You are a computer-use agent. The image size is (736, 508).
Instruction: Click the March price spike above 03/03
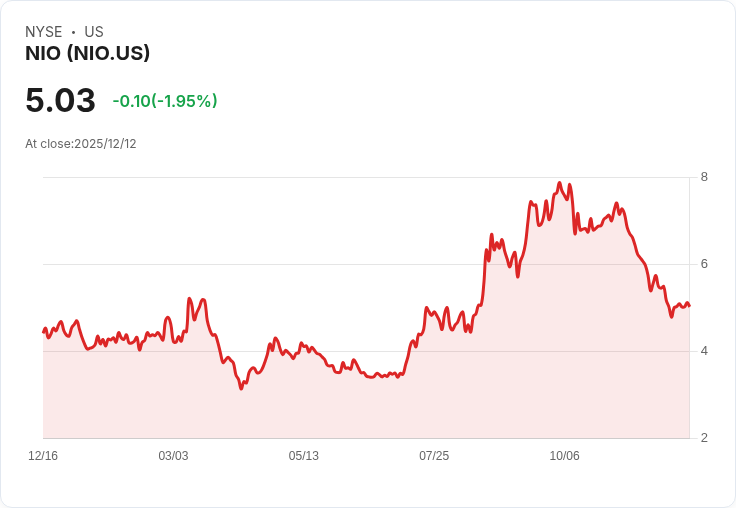(190, 299)
